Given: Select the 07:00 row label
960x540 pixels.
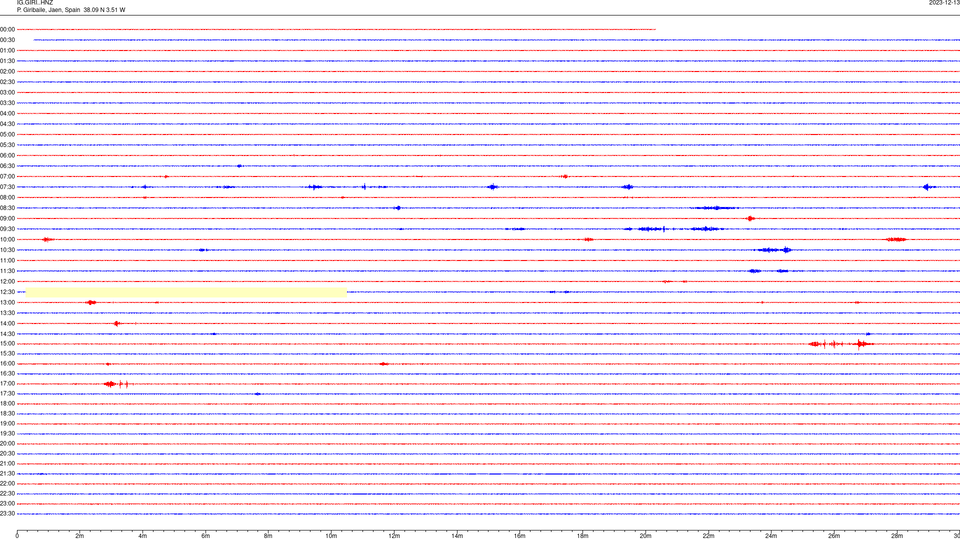Looking at the screenshot, I should pyautogui.click(x=7, y=176).
